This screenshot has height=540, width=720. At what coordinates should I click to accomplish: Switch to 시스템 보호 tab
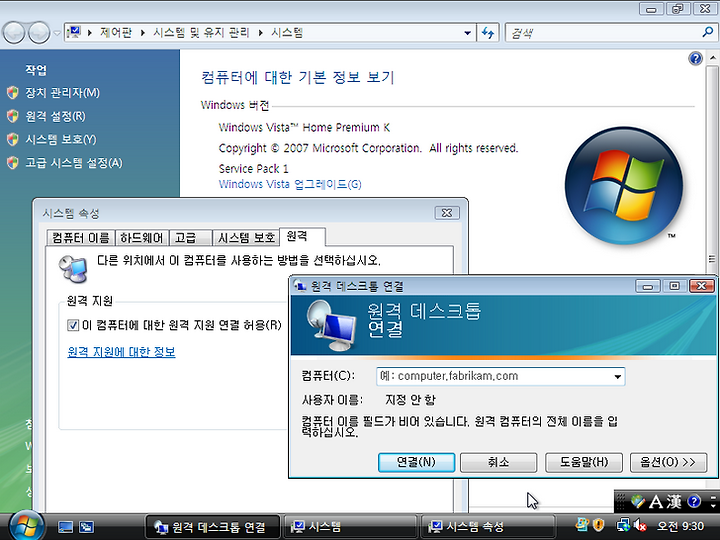[246, 237]
